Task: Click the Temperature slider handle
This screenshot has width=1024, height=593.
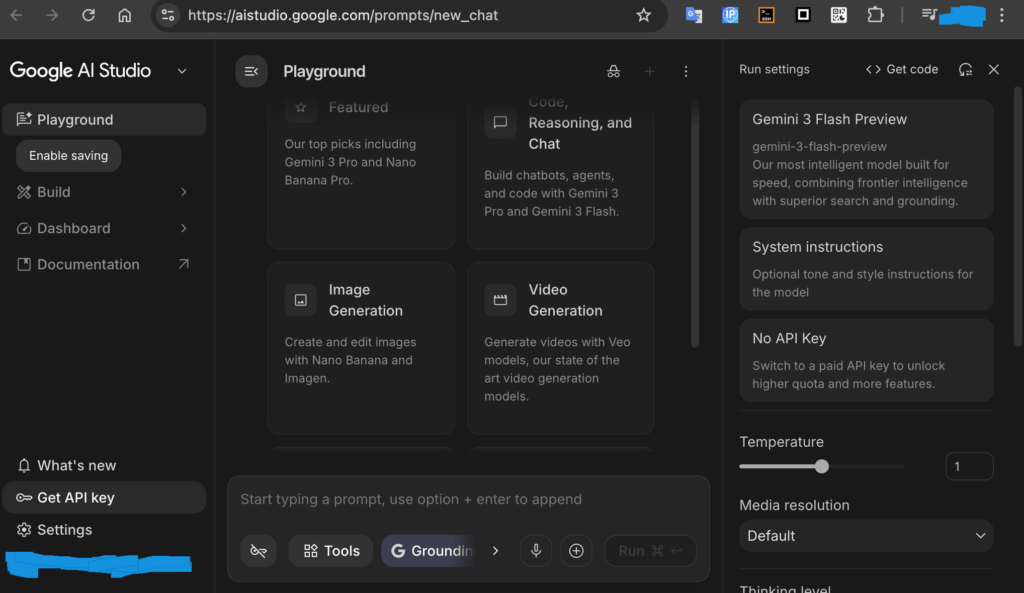Action: [x=822, y=466]
